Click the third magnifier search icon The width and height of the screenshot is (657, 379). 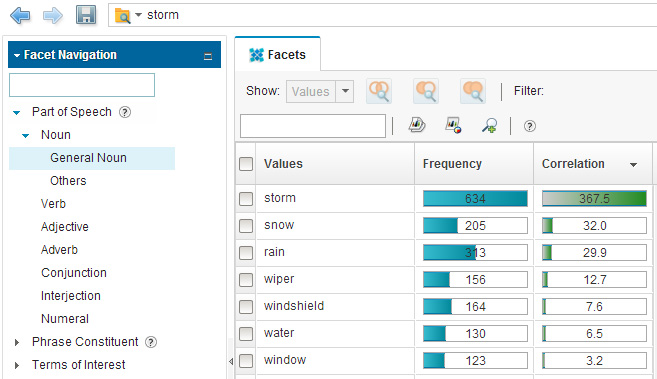(x=473, y=91)
